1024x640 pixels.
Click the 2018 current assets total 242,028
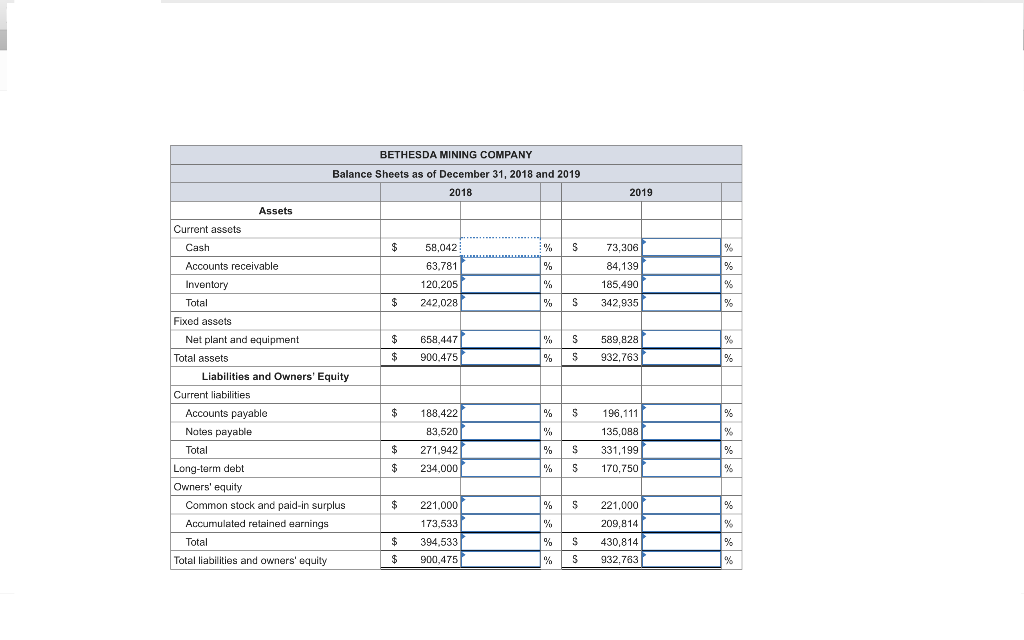click(439, 302)
